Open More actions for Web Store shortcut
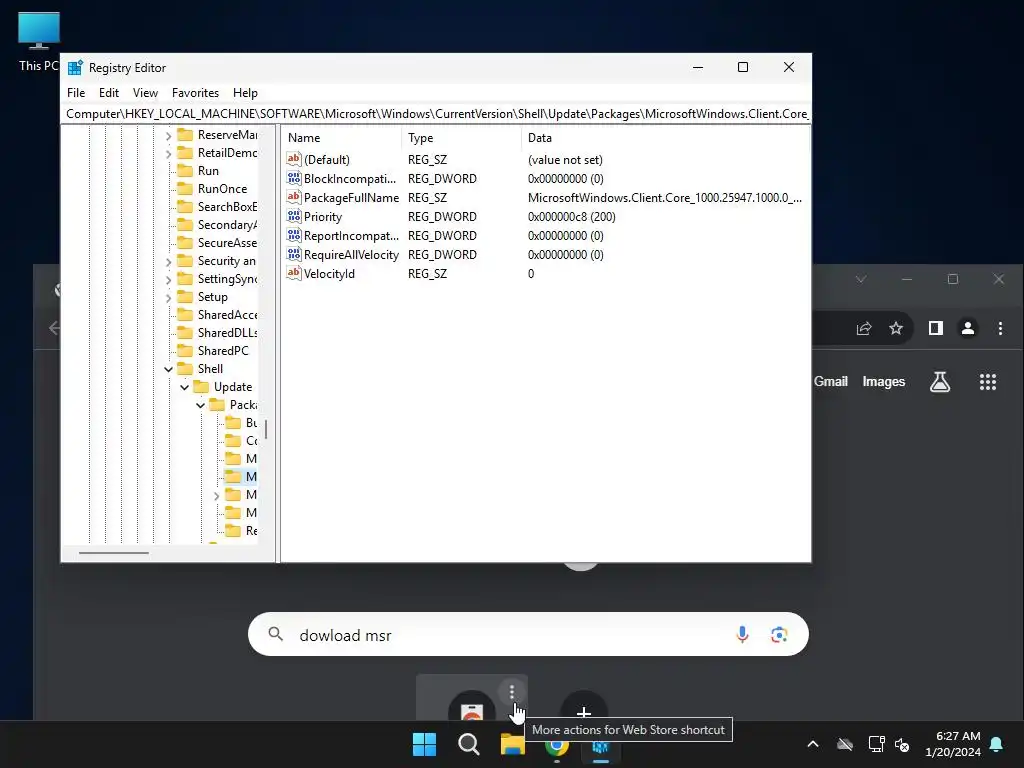The width and height of the screenshot is (1024, 768). [x=512, y=692]
